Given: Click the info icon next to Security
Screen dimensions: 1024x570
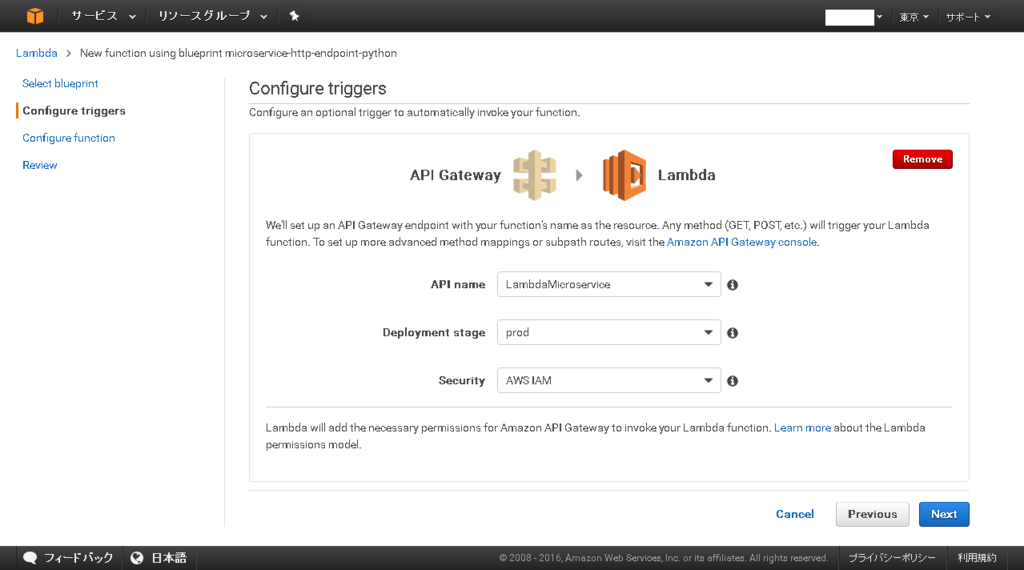Looking at the screenshot, I should point(733,381).
